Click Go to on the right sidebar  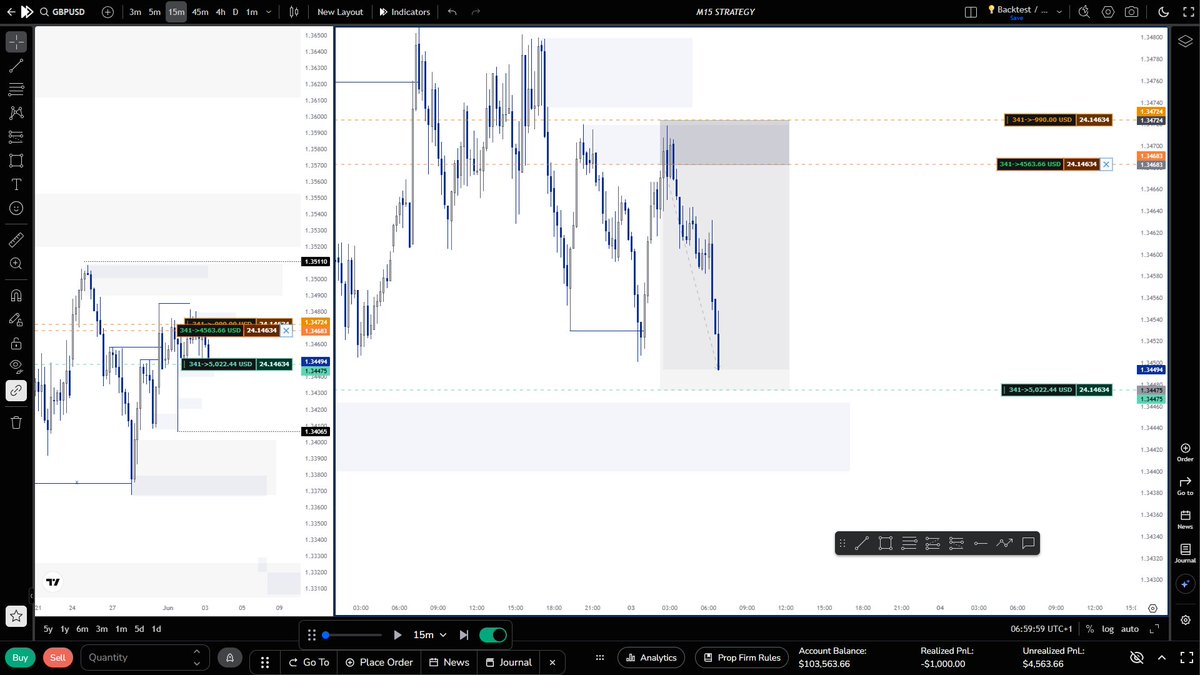click(x=1185, y=486)
